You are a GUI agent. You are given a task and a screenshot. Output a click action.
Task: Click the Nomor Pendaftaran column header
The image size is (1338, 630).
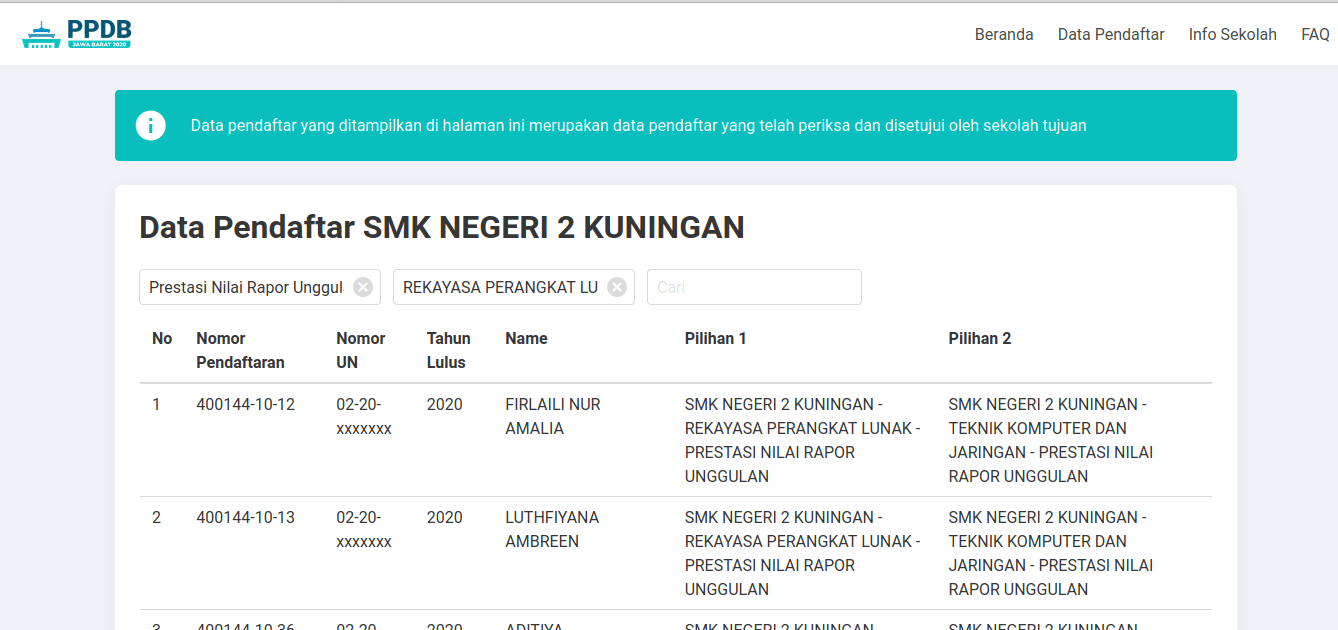tap(240, 350)
